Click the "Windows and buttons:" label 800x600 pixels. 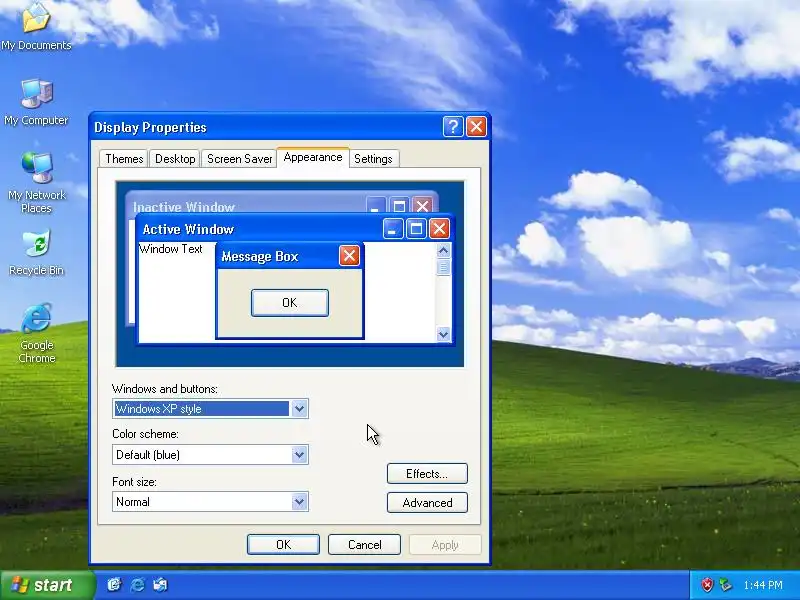(165, 389)
